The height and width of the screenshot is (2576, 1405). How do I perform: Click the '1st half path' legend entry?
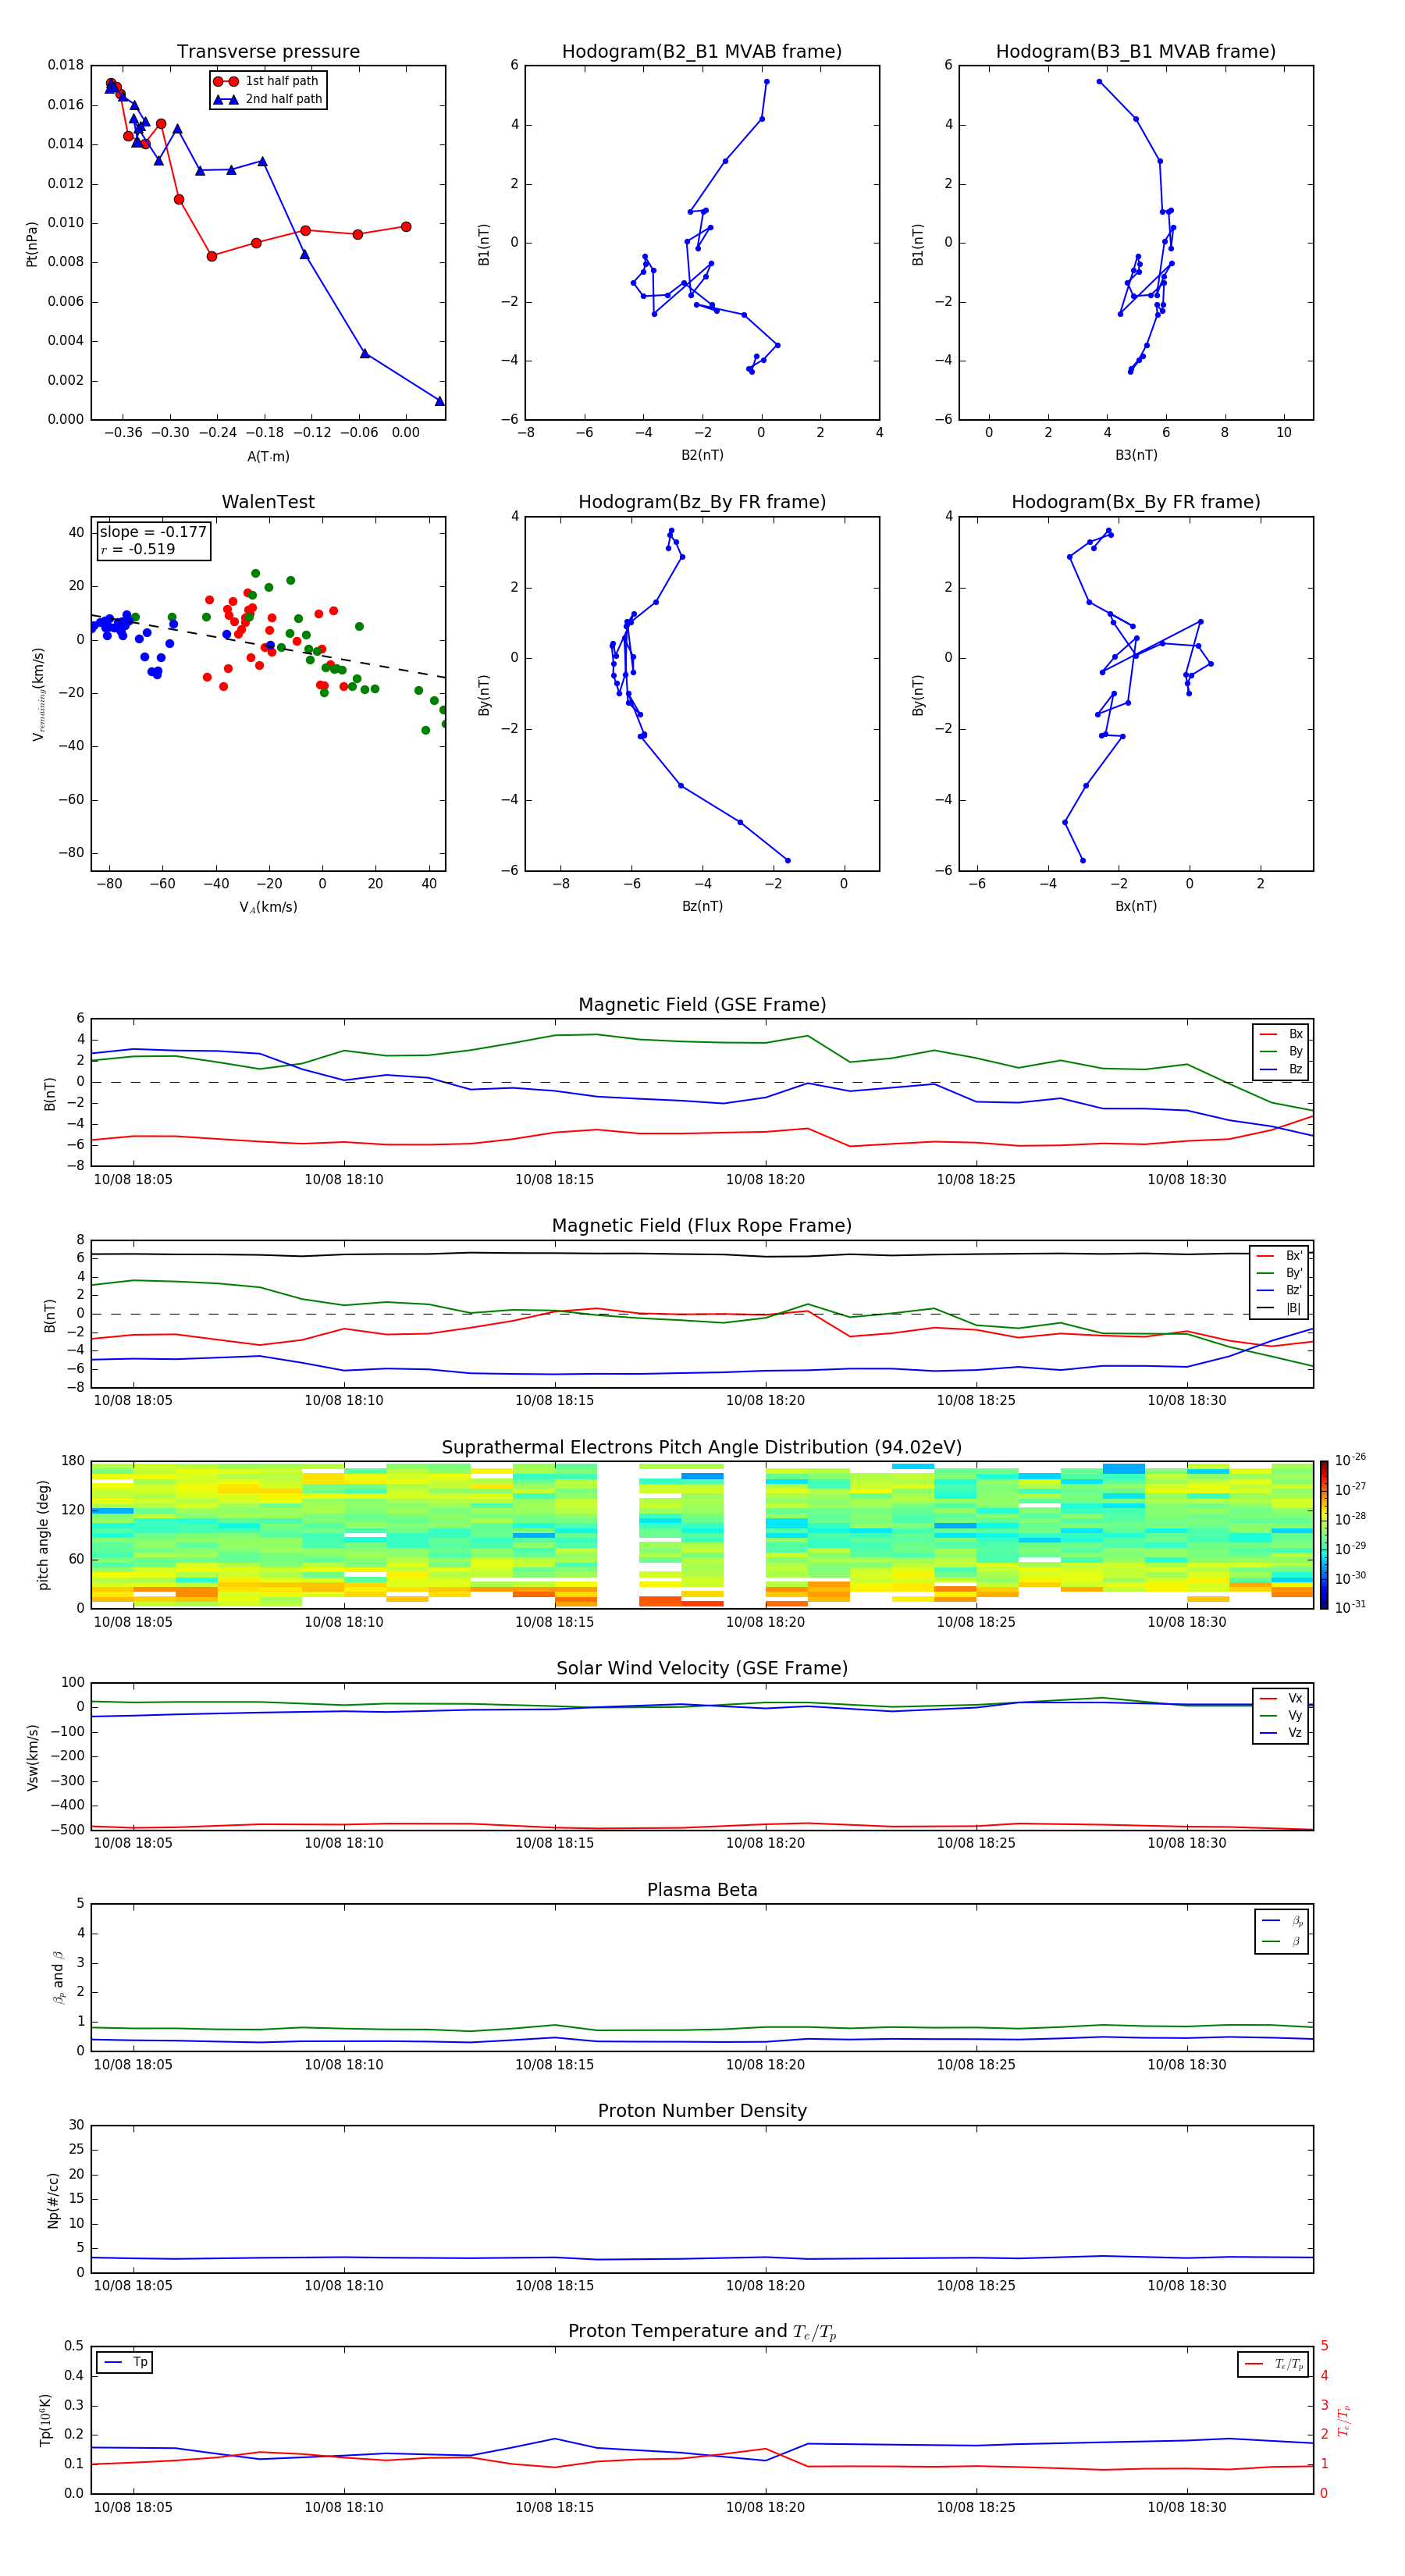coord(267,81)
